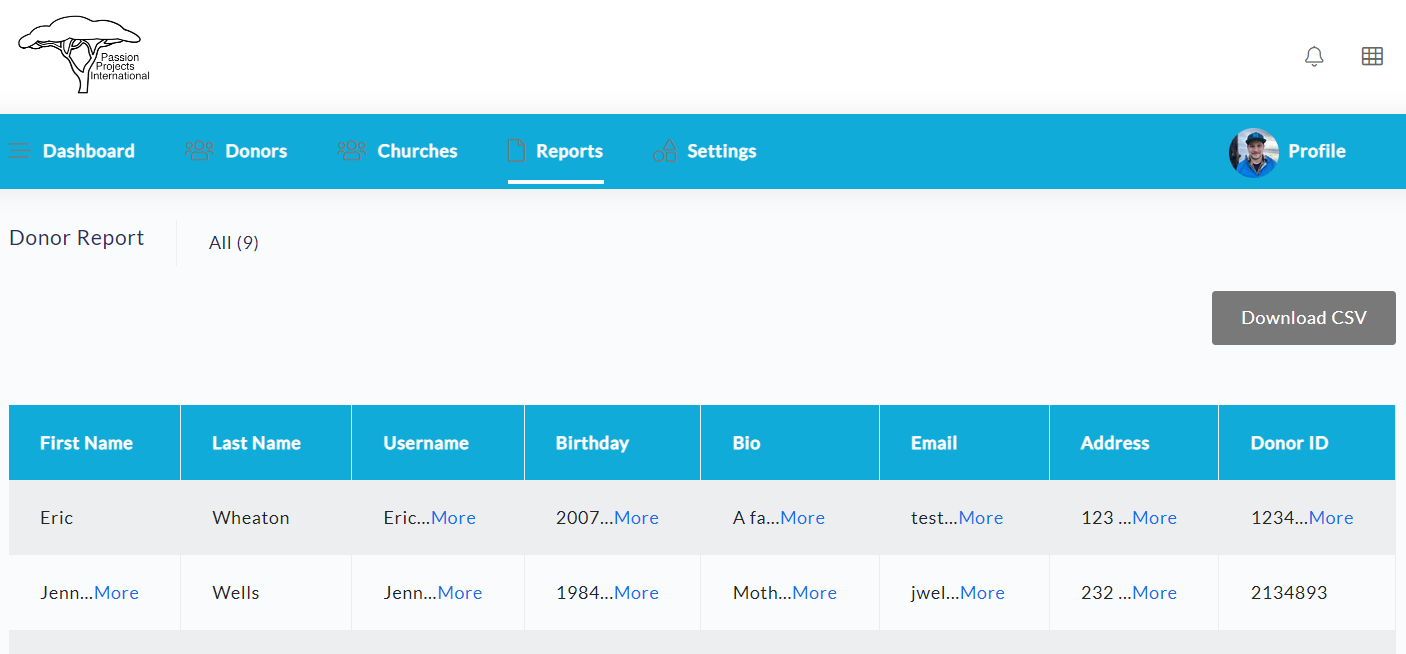The width and height of the screenshot is (1406, 654).
Task: Open the apps grid icon
Action: point(1372,57)
